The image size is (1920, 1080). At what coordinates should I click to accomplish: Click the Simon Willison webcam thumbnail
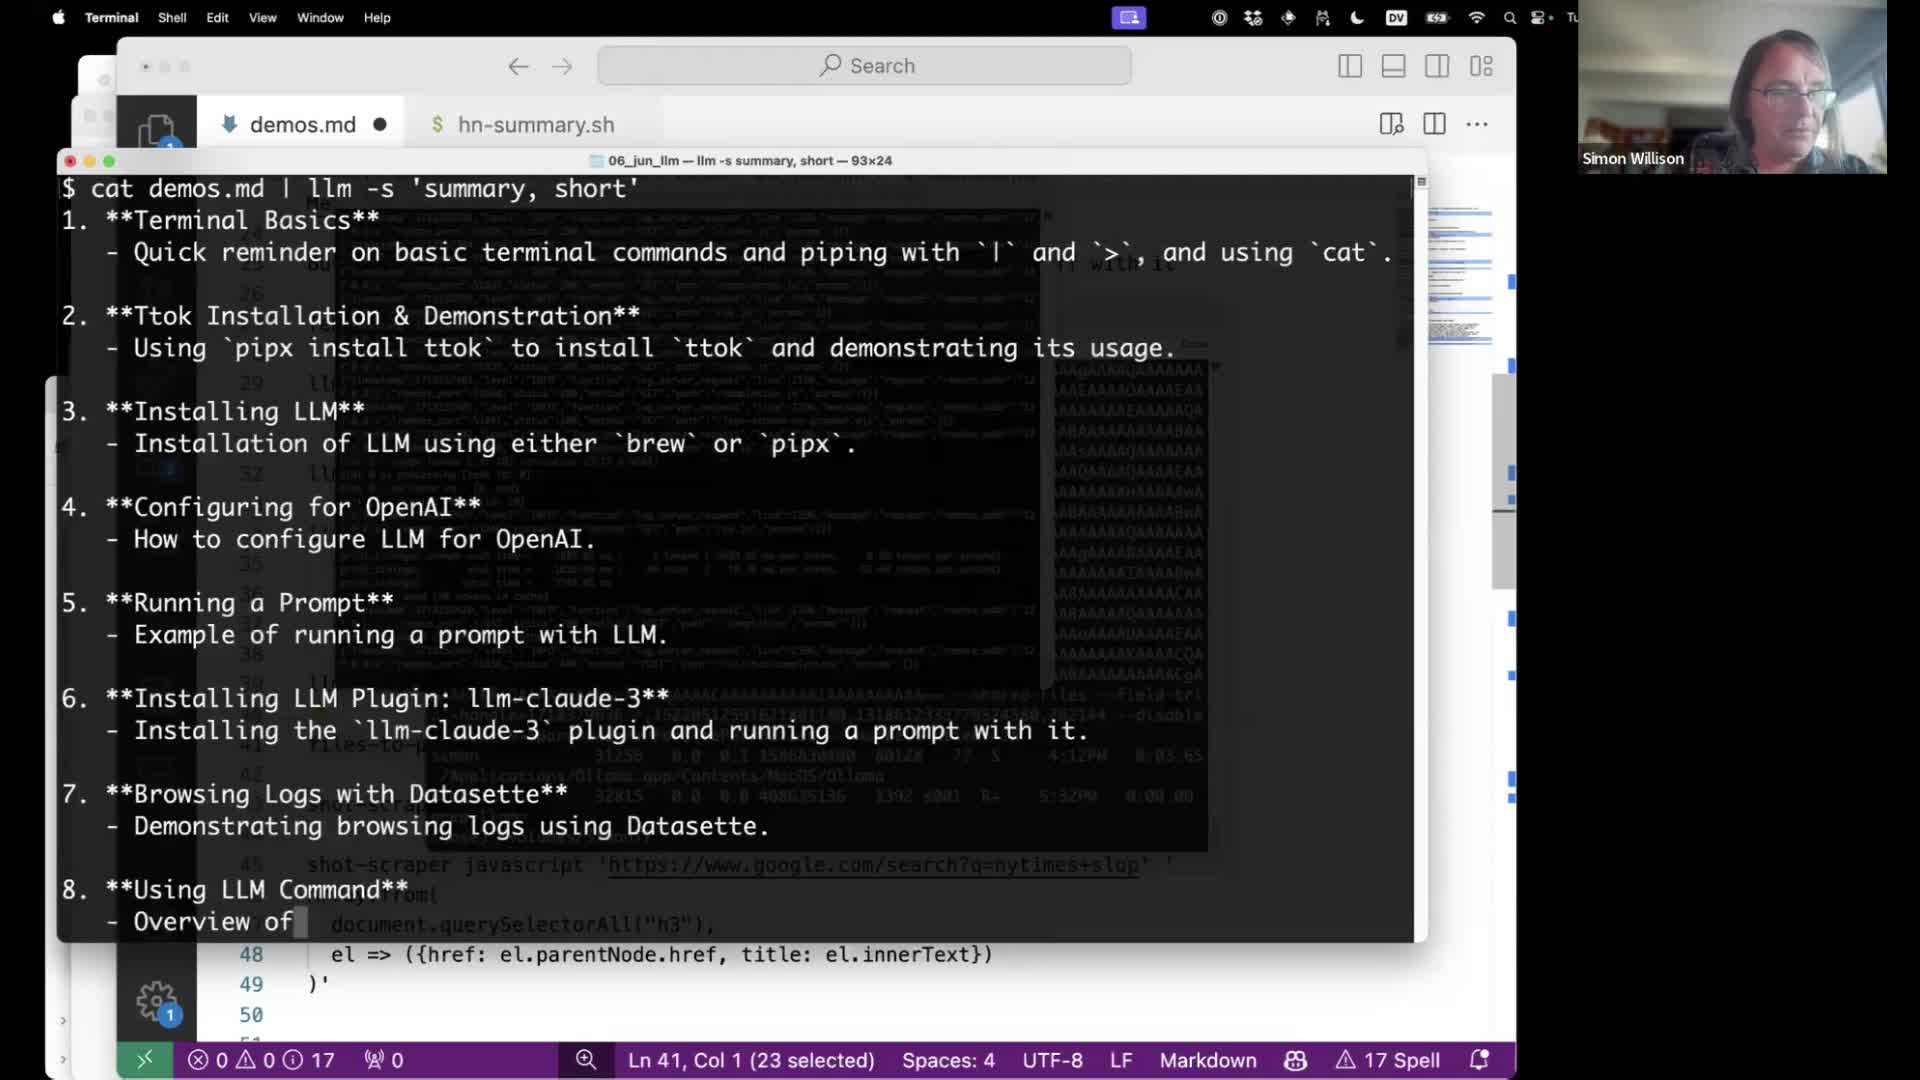pyautogui.click(x=1732, y=87)
